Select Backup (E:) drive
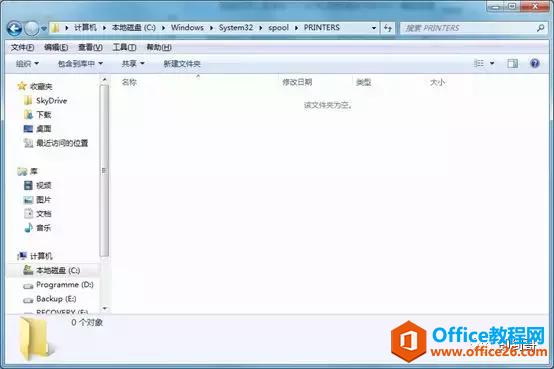Viewport: 554px width, 369px height. [56, 299]
